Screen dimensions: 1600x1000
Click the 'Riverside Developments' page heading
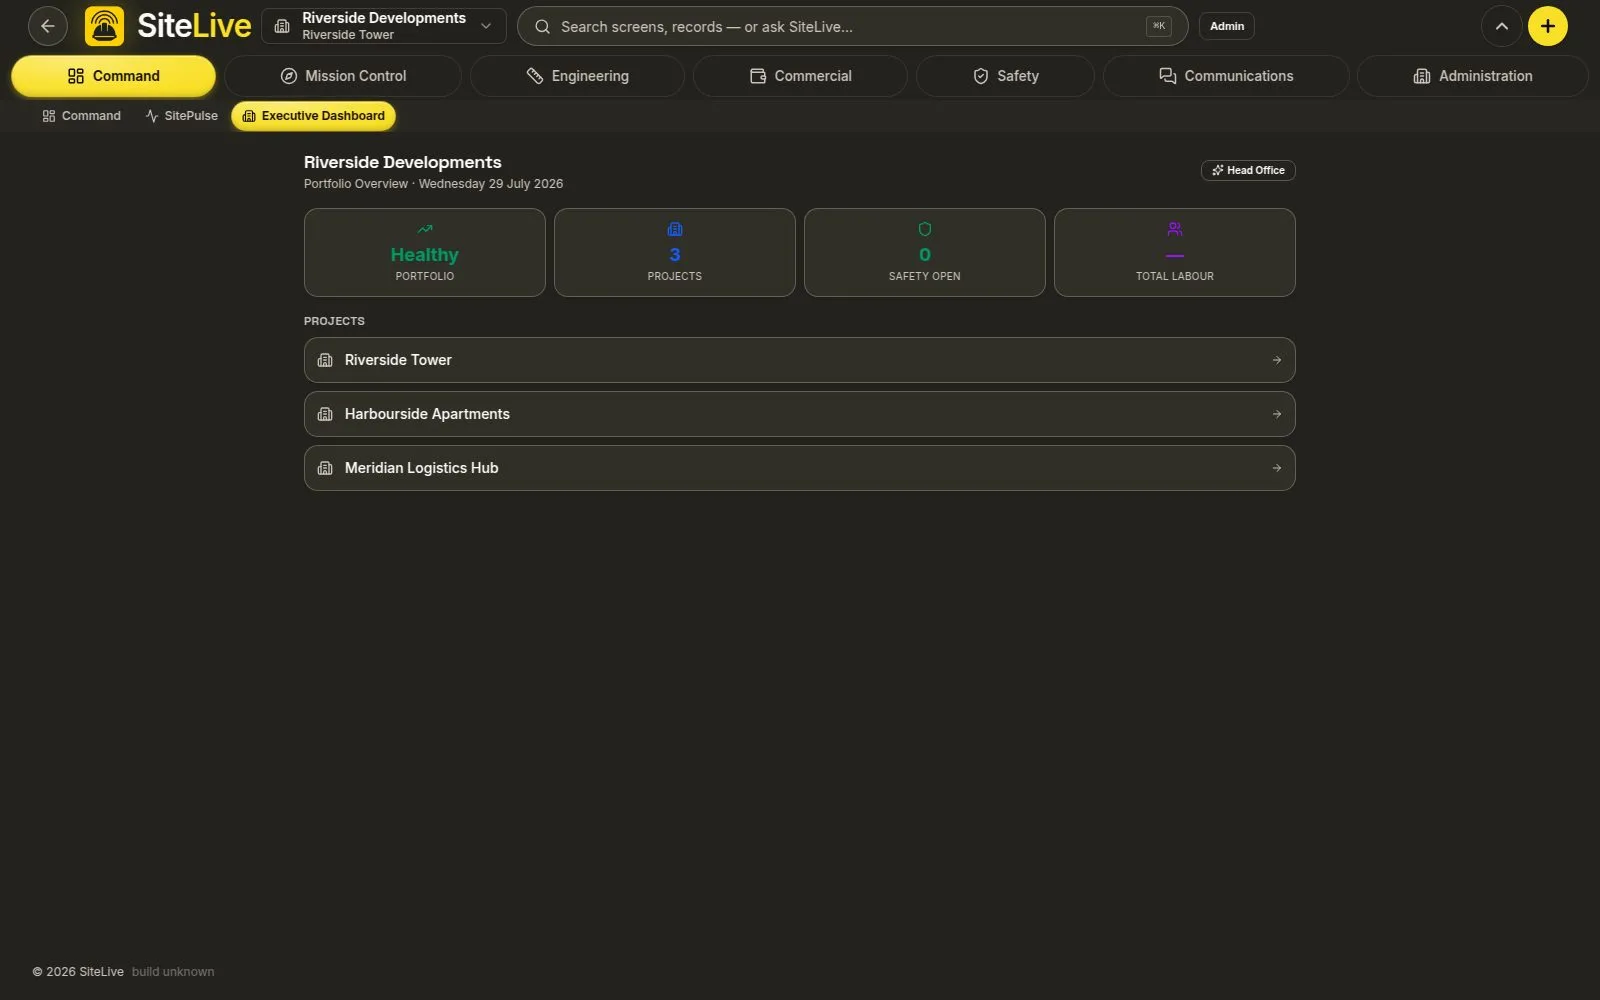point(403,162)
